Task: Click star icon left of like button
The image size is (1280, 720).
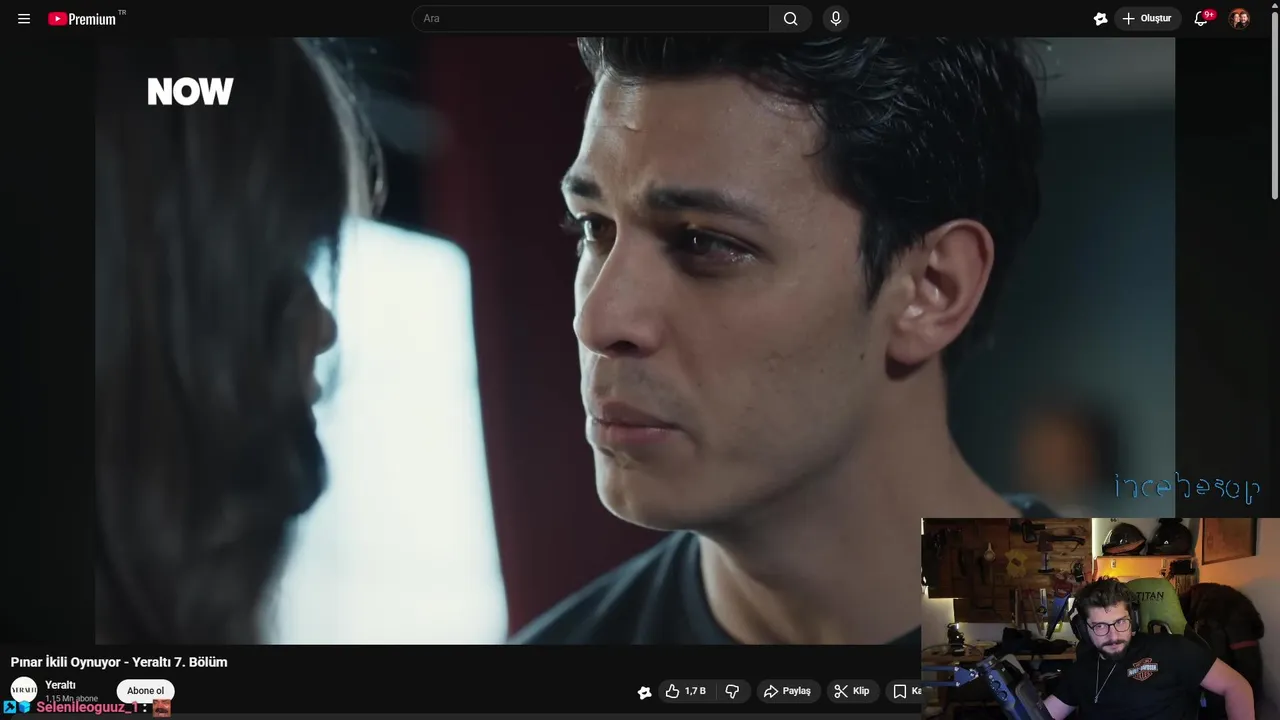Action: pos(644,692)
